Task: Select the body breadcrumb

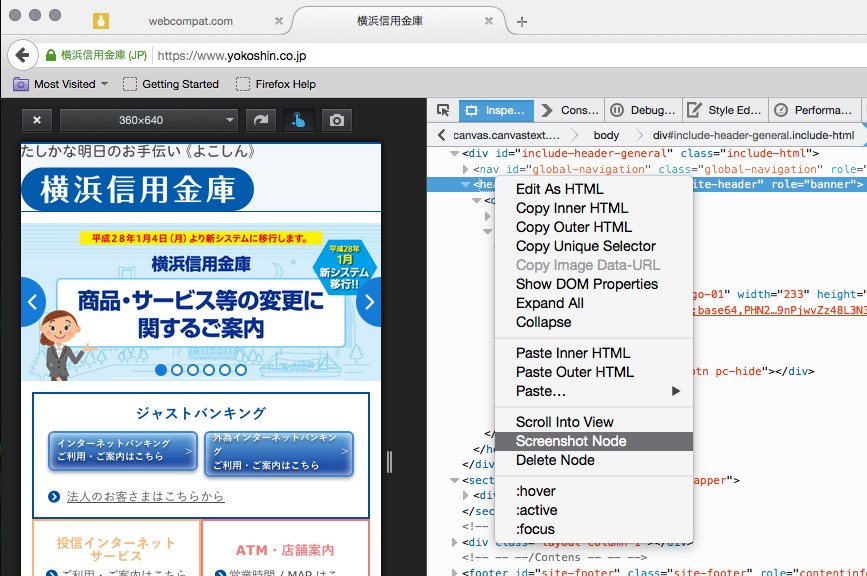Action: tap(606, 135)
